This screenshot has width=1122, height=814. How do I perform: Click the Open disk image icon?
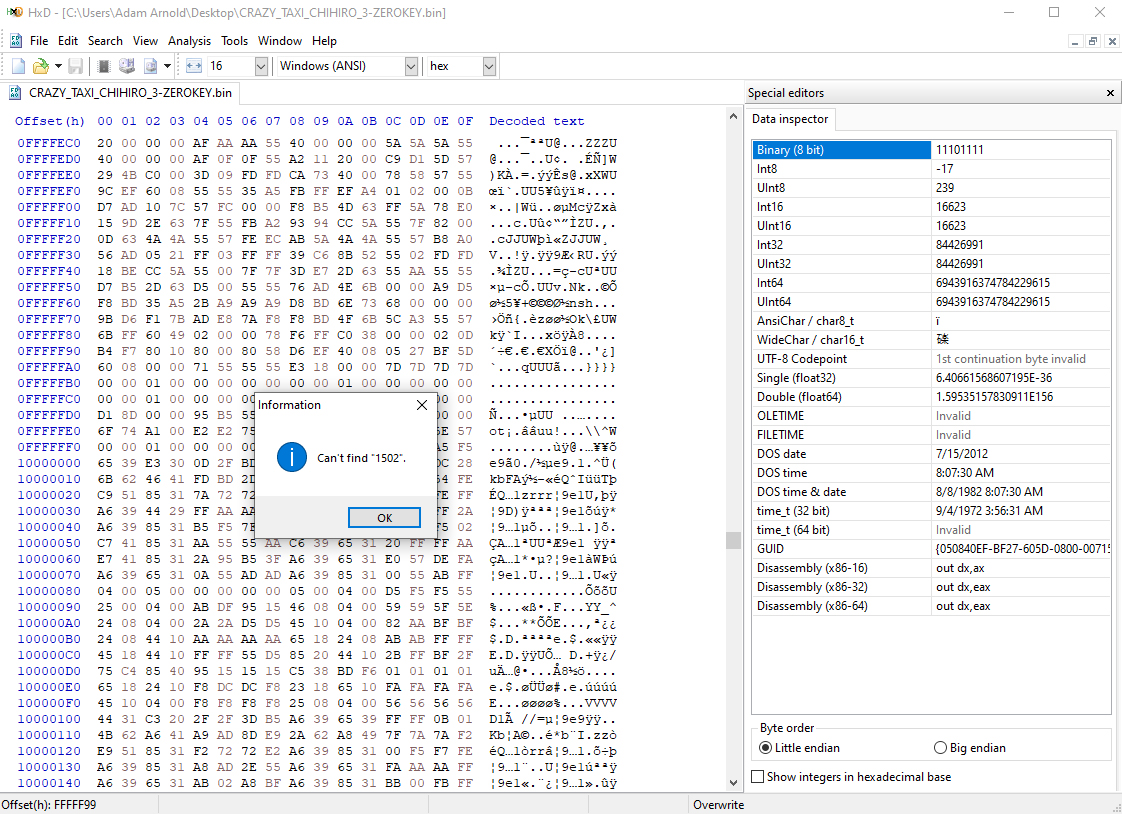coord(150,67)
